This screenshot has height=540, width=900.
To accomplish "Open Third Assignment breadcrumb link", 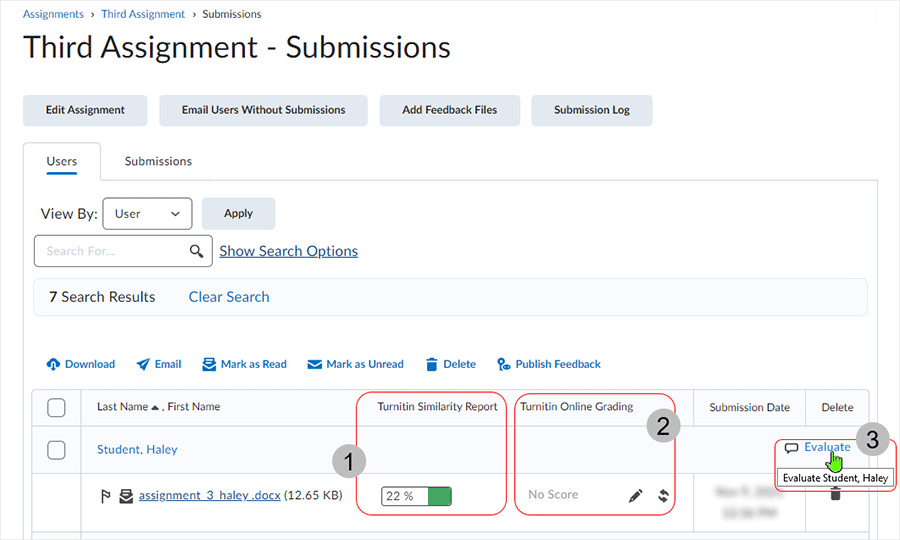I will pos(143,14).
